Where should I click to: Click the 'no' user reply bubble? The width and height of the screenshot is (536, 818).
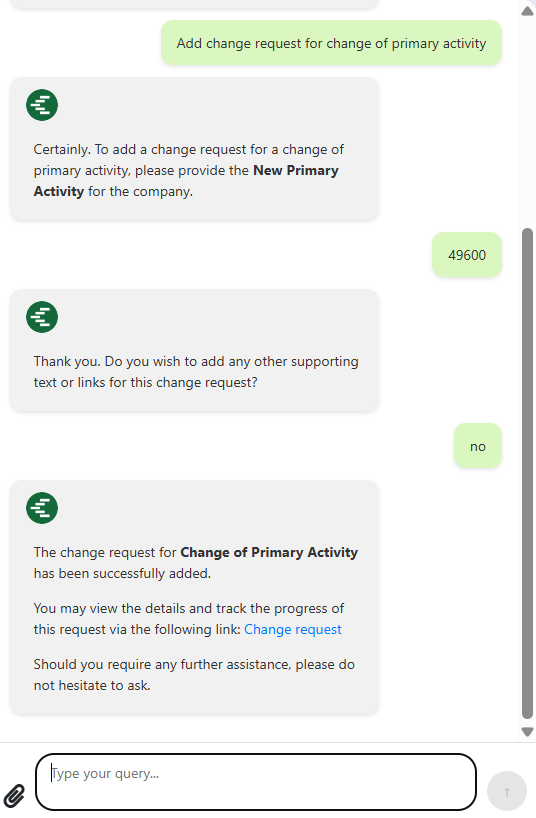point(478,446)
